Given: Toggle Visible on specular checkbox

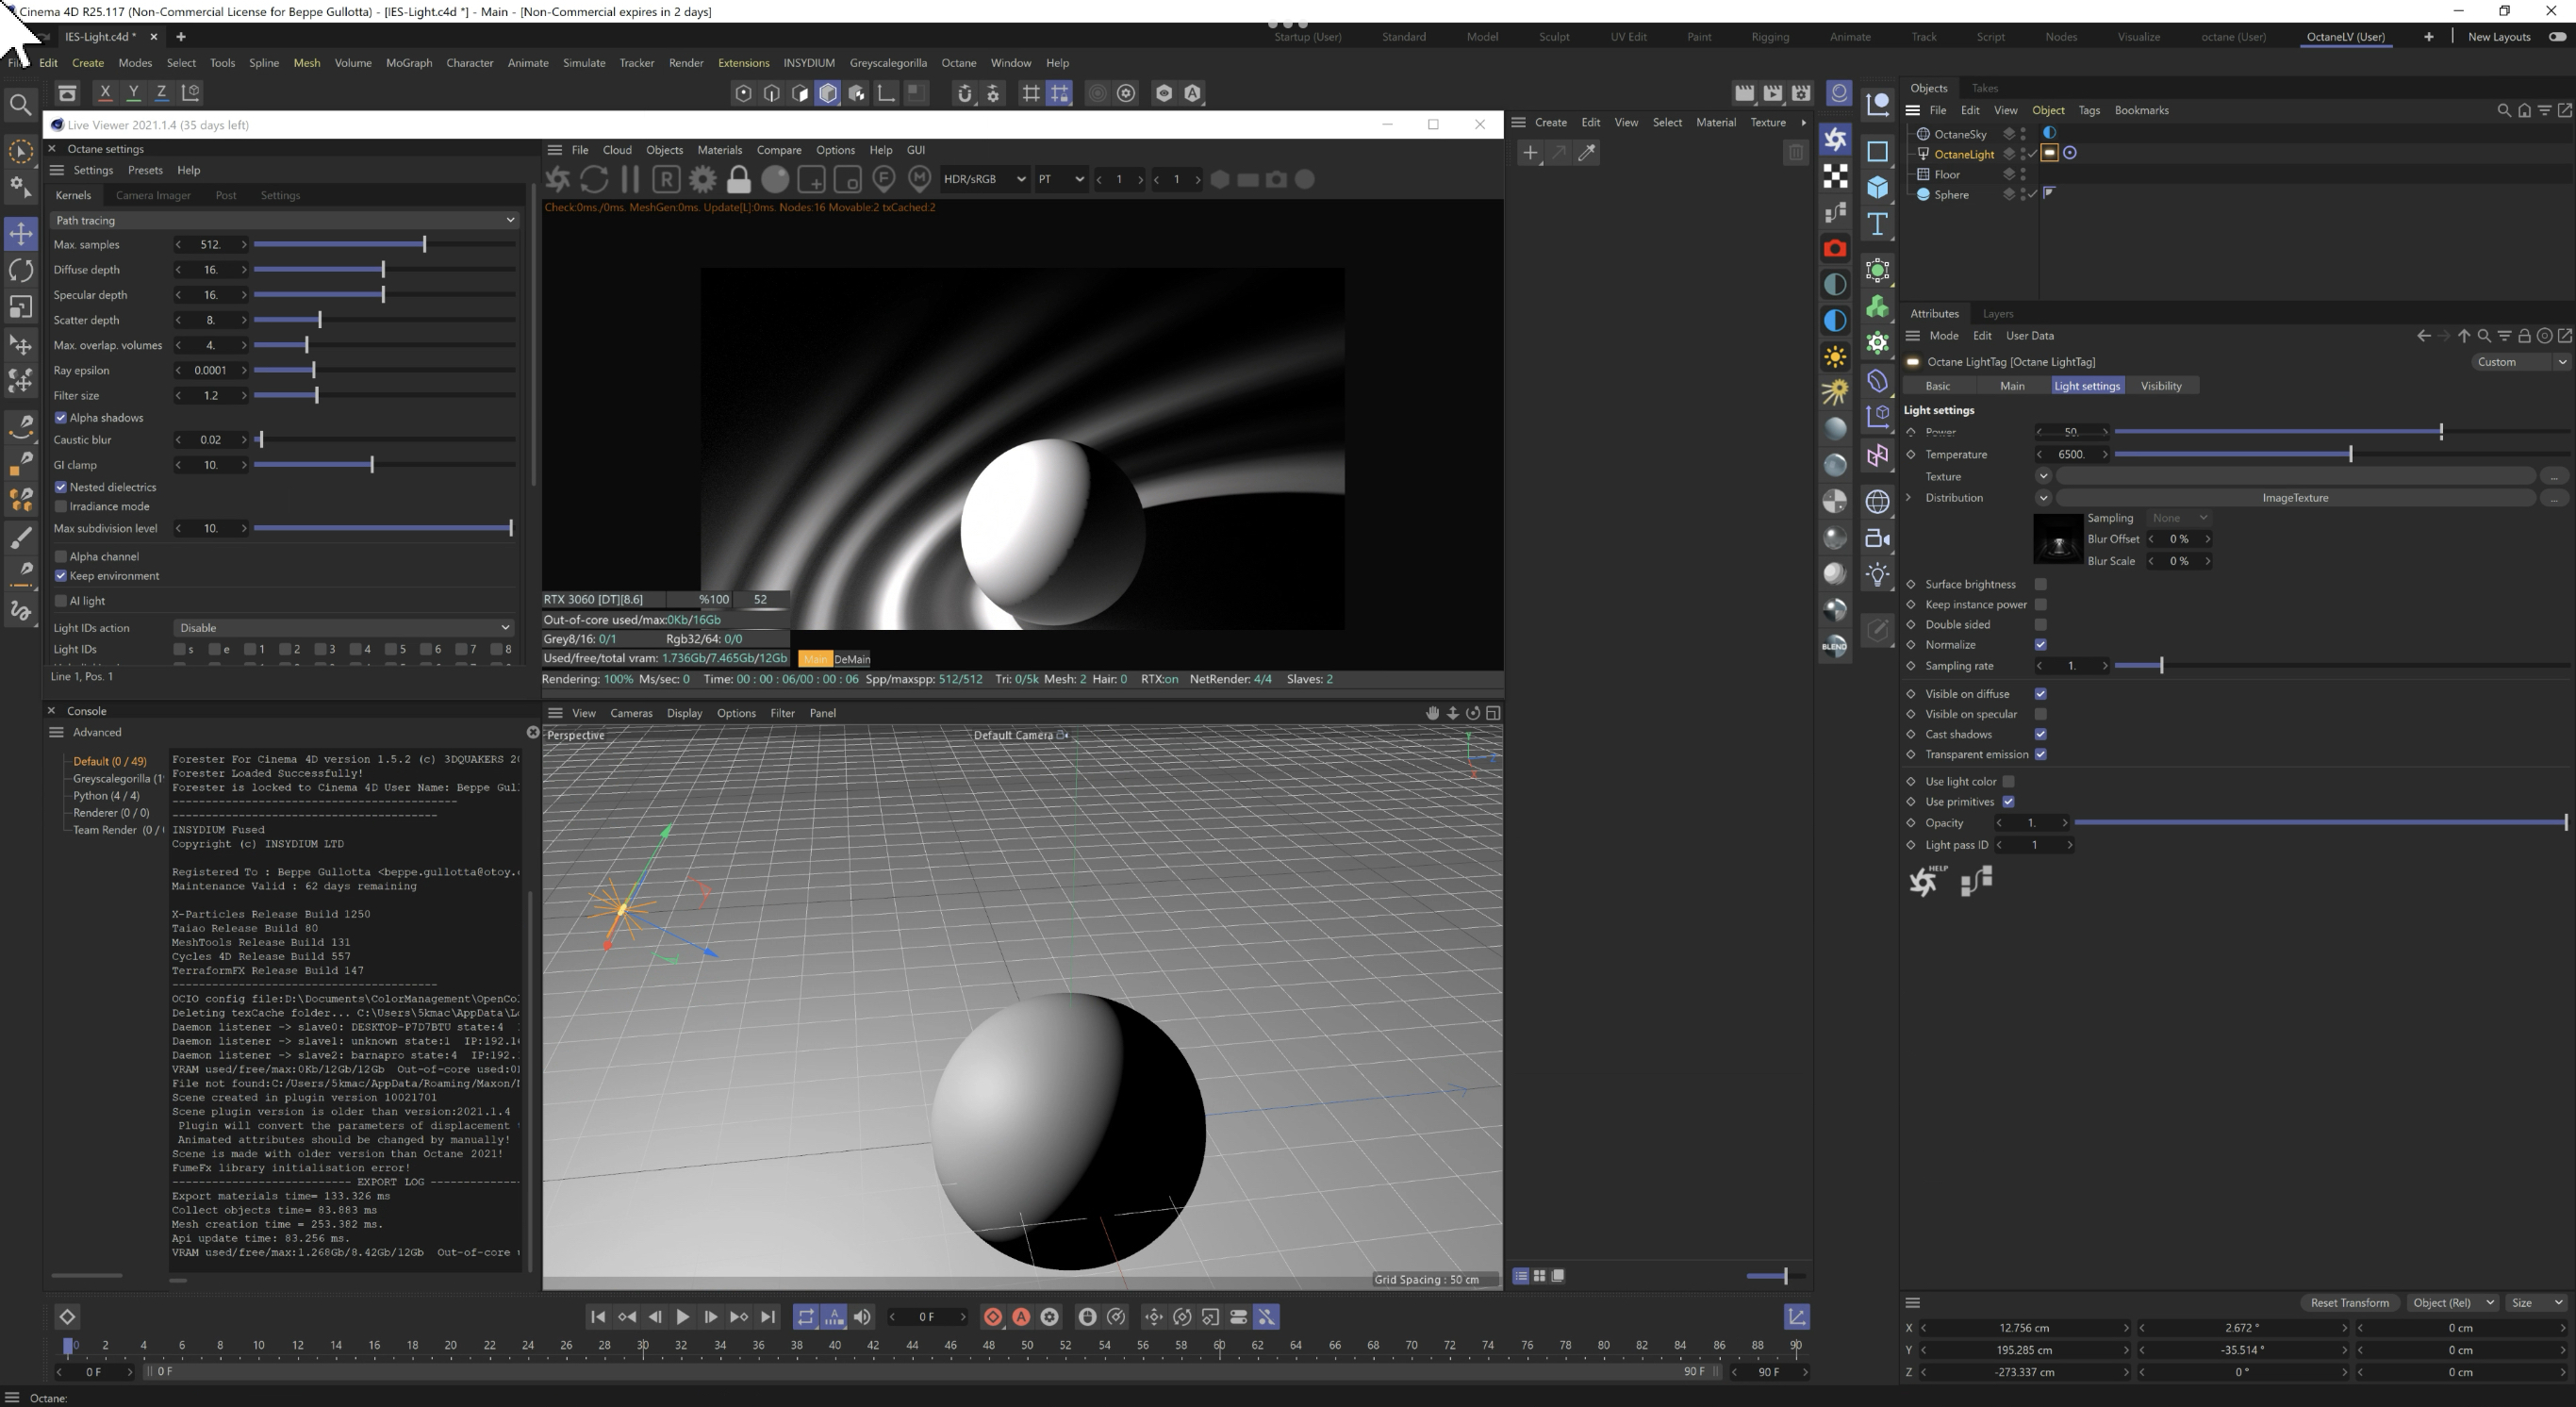Looking at the screenshot, I should coord(2040,714).
